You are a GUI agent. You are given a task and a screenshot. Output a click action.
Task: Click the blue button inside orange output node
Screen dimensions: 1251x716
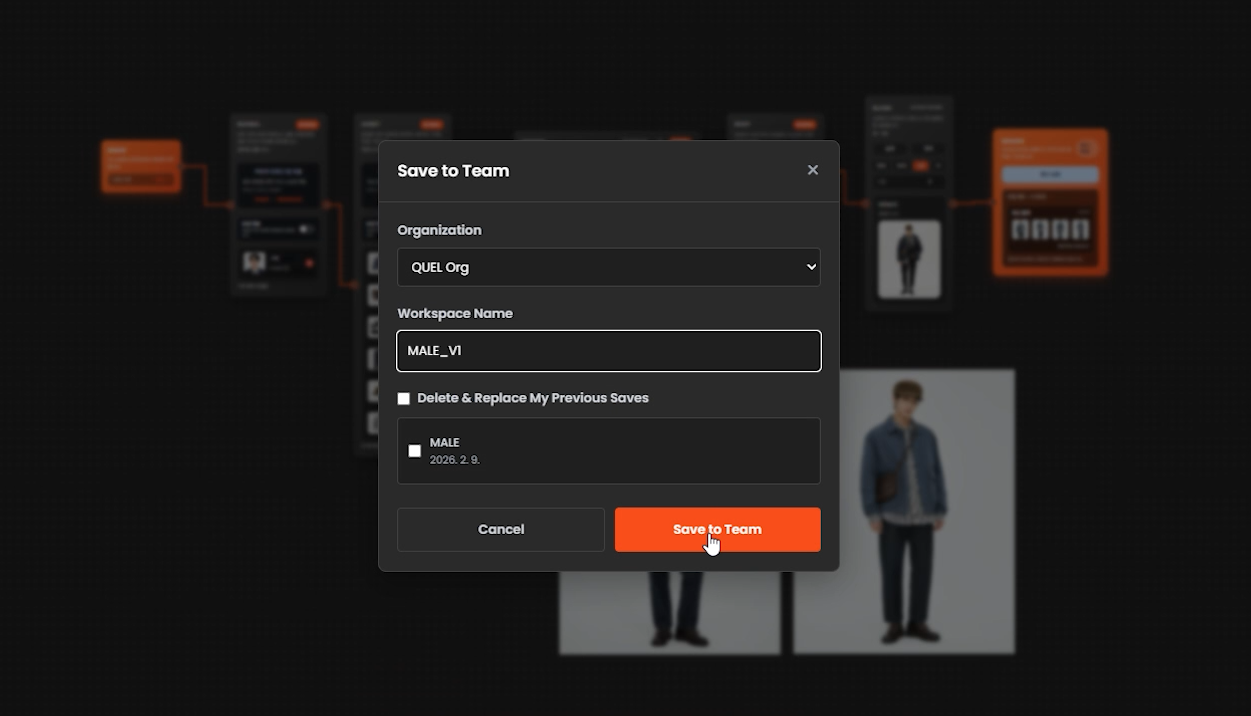(x=1050, y=174)
